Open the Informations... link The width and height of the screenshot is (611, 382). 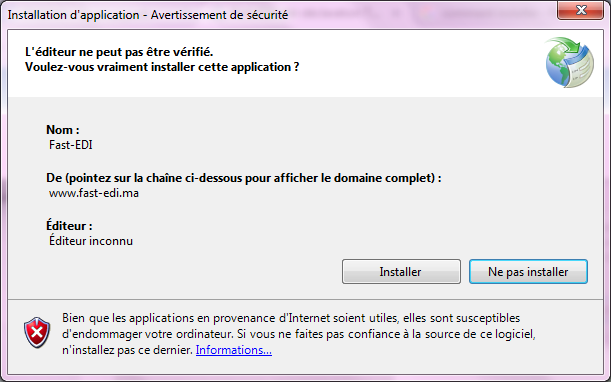(x=233, y=350)
